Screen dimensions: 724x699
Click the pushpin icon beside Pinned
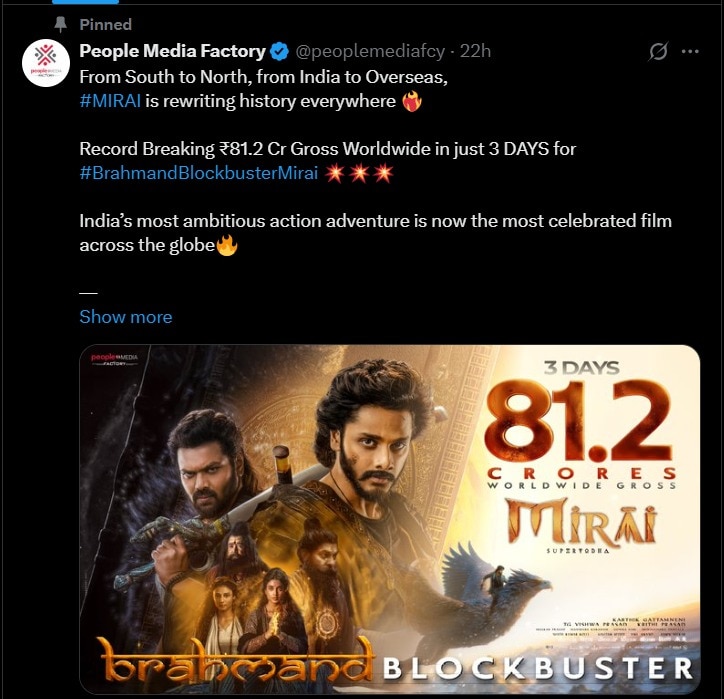[x=60, y=24]
